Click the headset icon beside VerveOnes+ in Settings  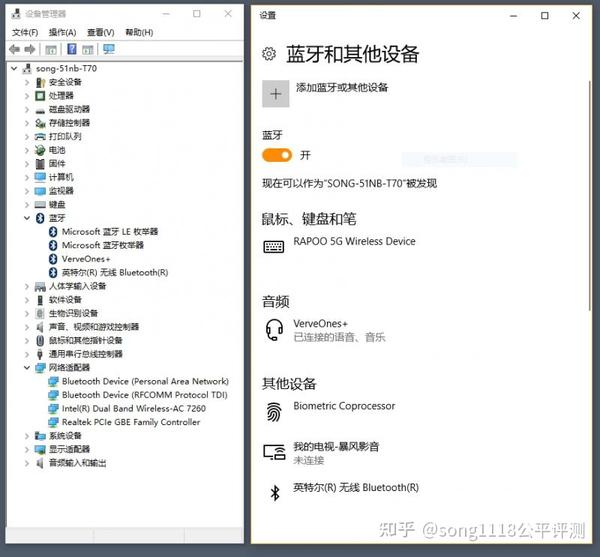(x=274, y=329)
